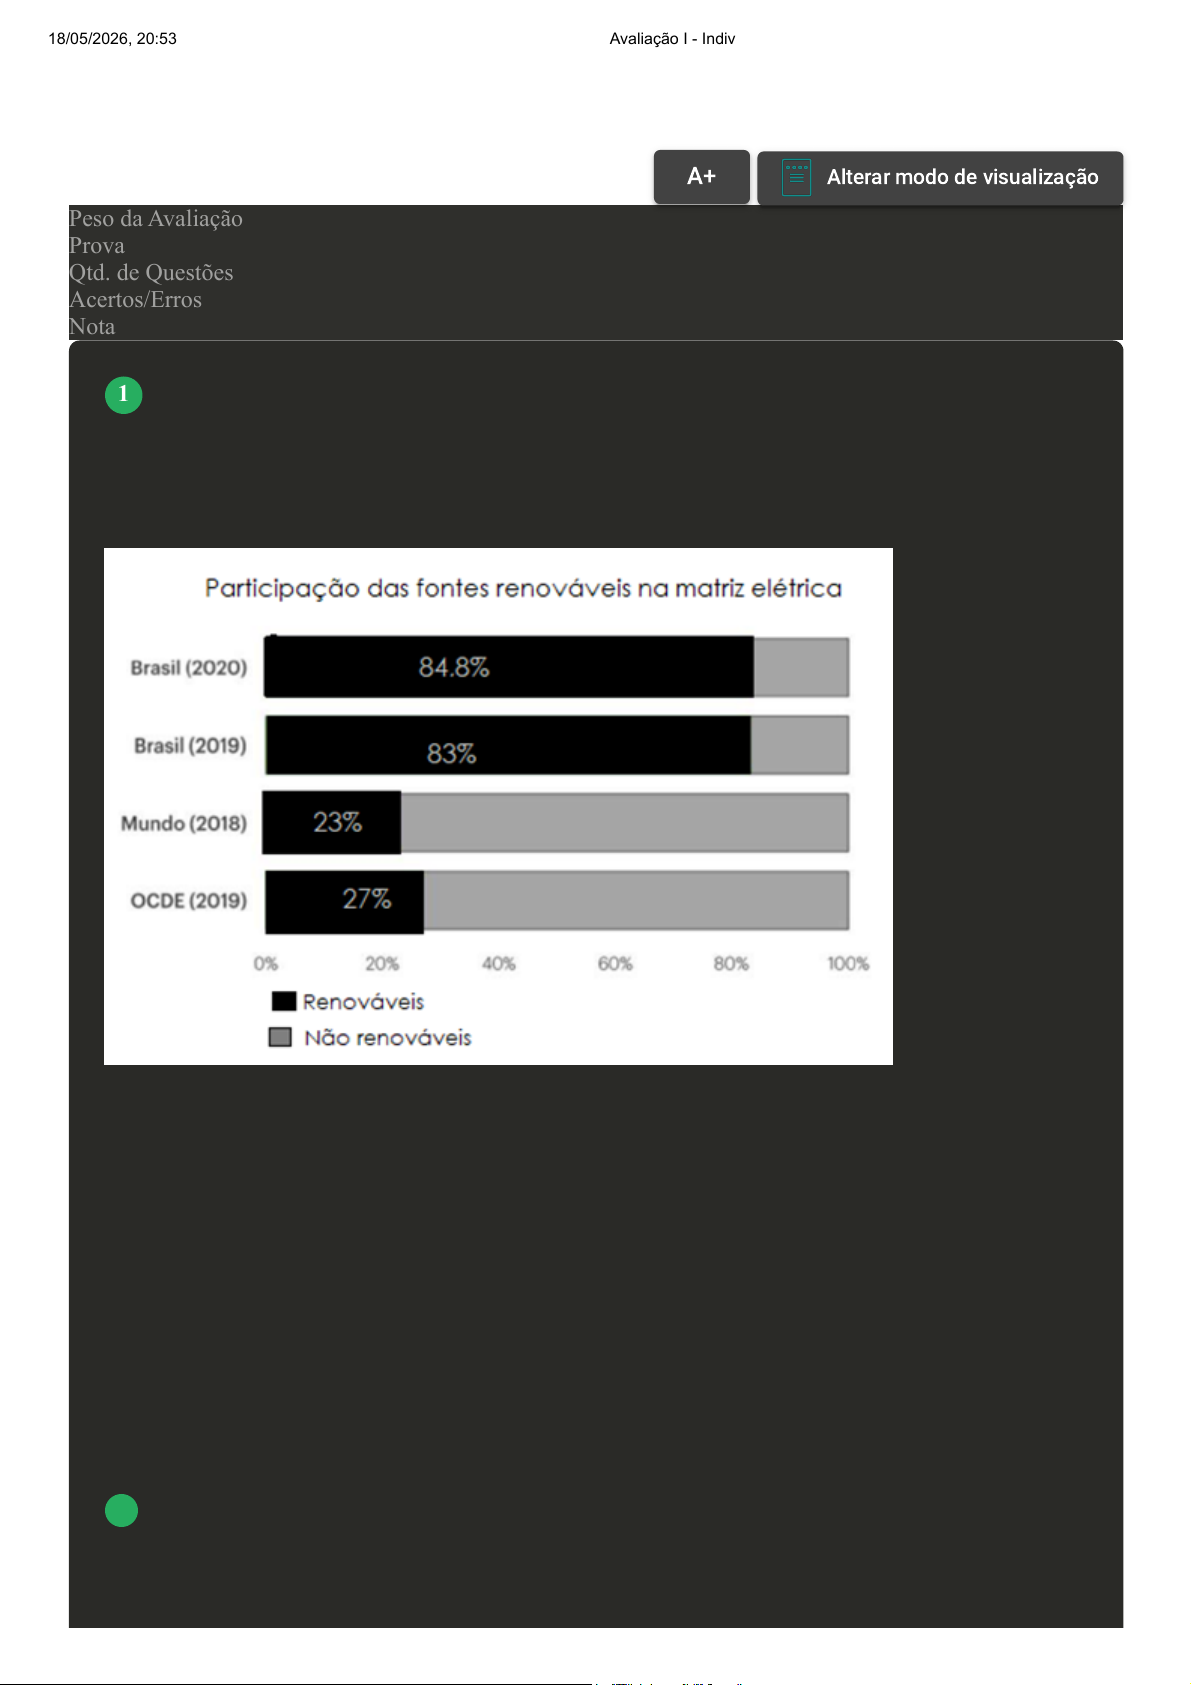This screenshot has height=1685, width=1191.
Task: Click the black Renováveis legend swatch
Action: tap(284, 1001)
